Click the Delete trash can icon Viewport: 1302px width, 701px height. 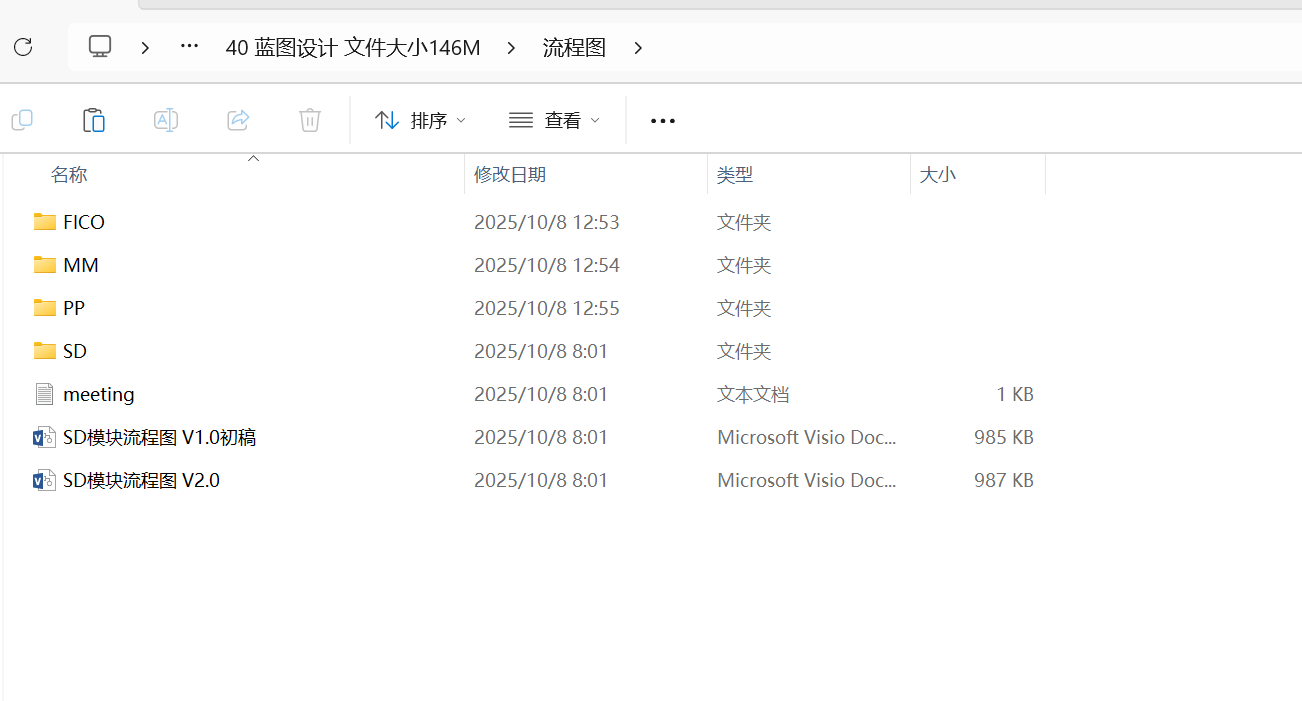pyautogui.click(x=310, y=120)
